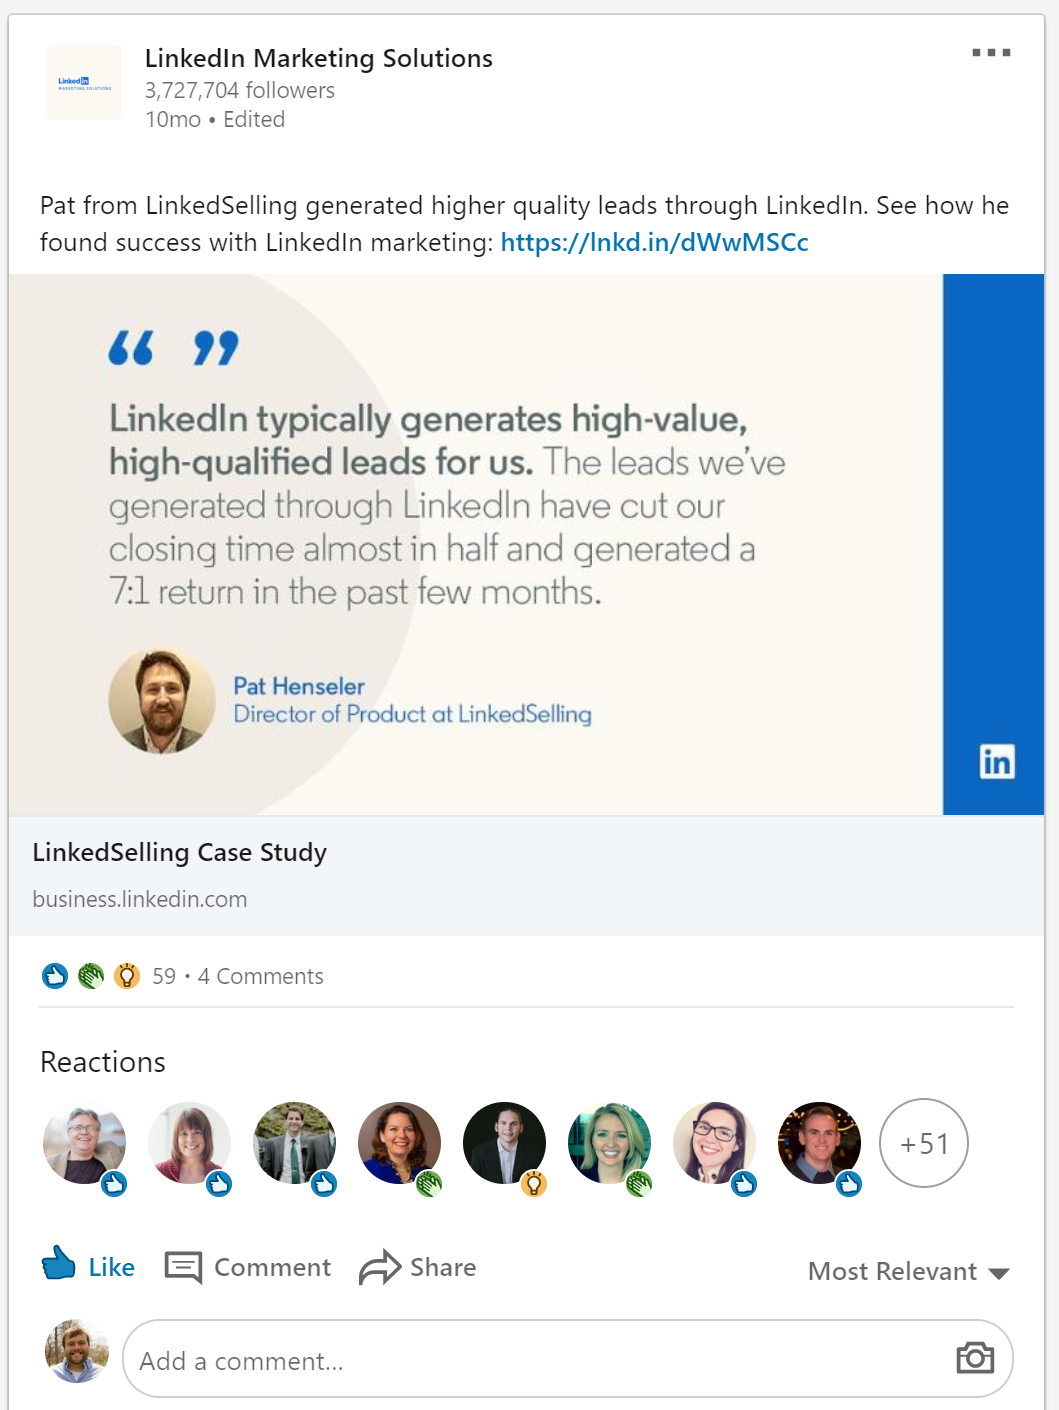Open the 59 reactions count
Viewport: 1059px width, 1410px height.
[x=164, y=976]
